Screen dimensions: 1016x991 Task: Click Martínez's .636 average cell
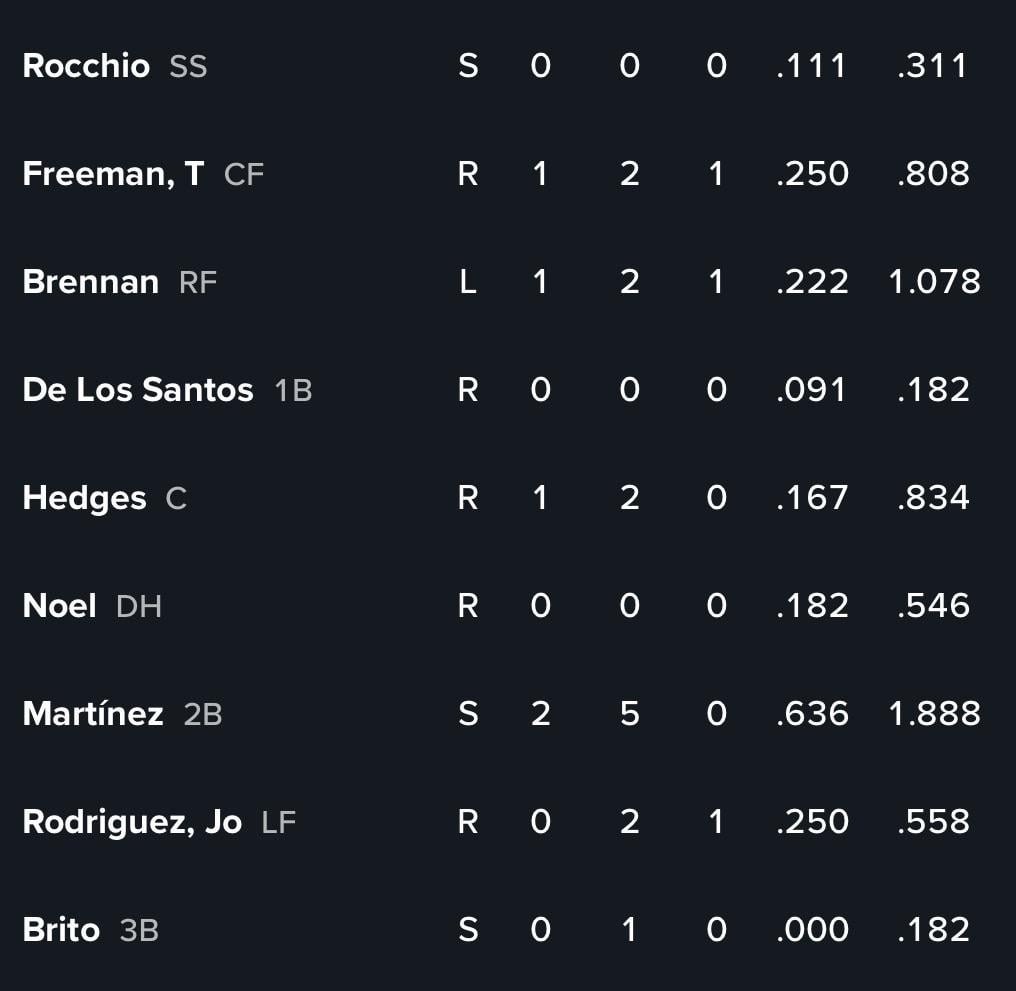pyautogui.click(x=813, y=714)
